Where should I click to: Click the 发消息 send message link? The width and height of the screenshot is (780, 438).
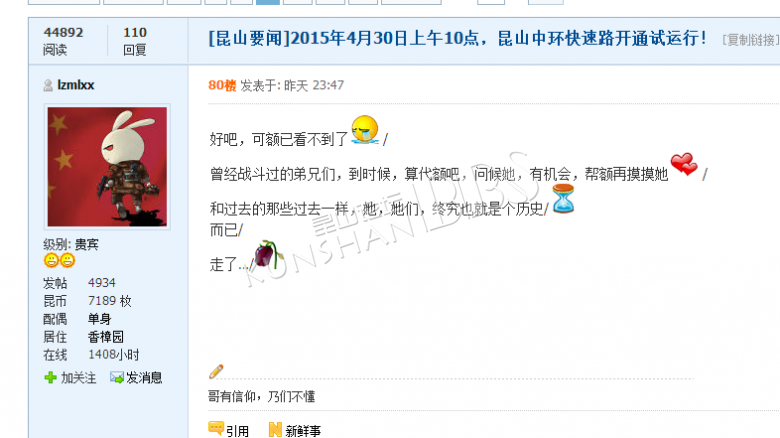pyautogui.click(x=144, y=378)
